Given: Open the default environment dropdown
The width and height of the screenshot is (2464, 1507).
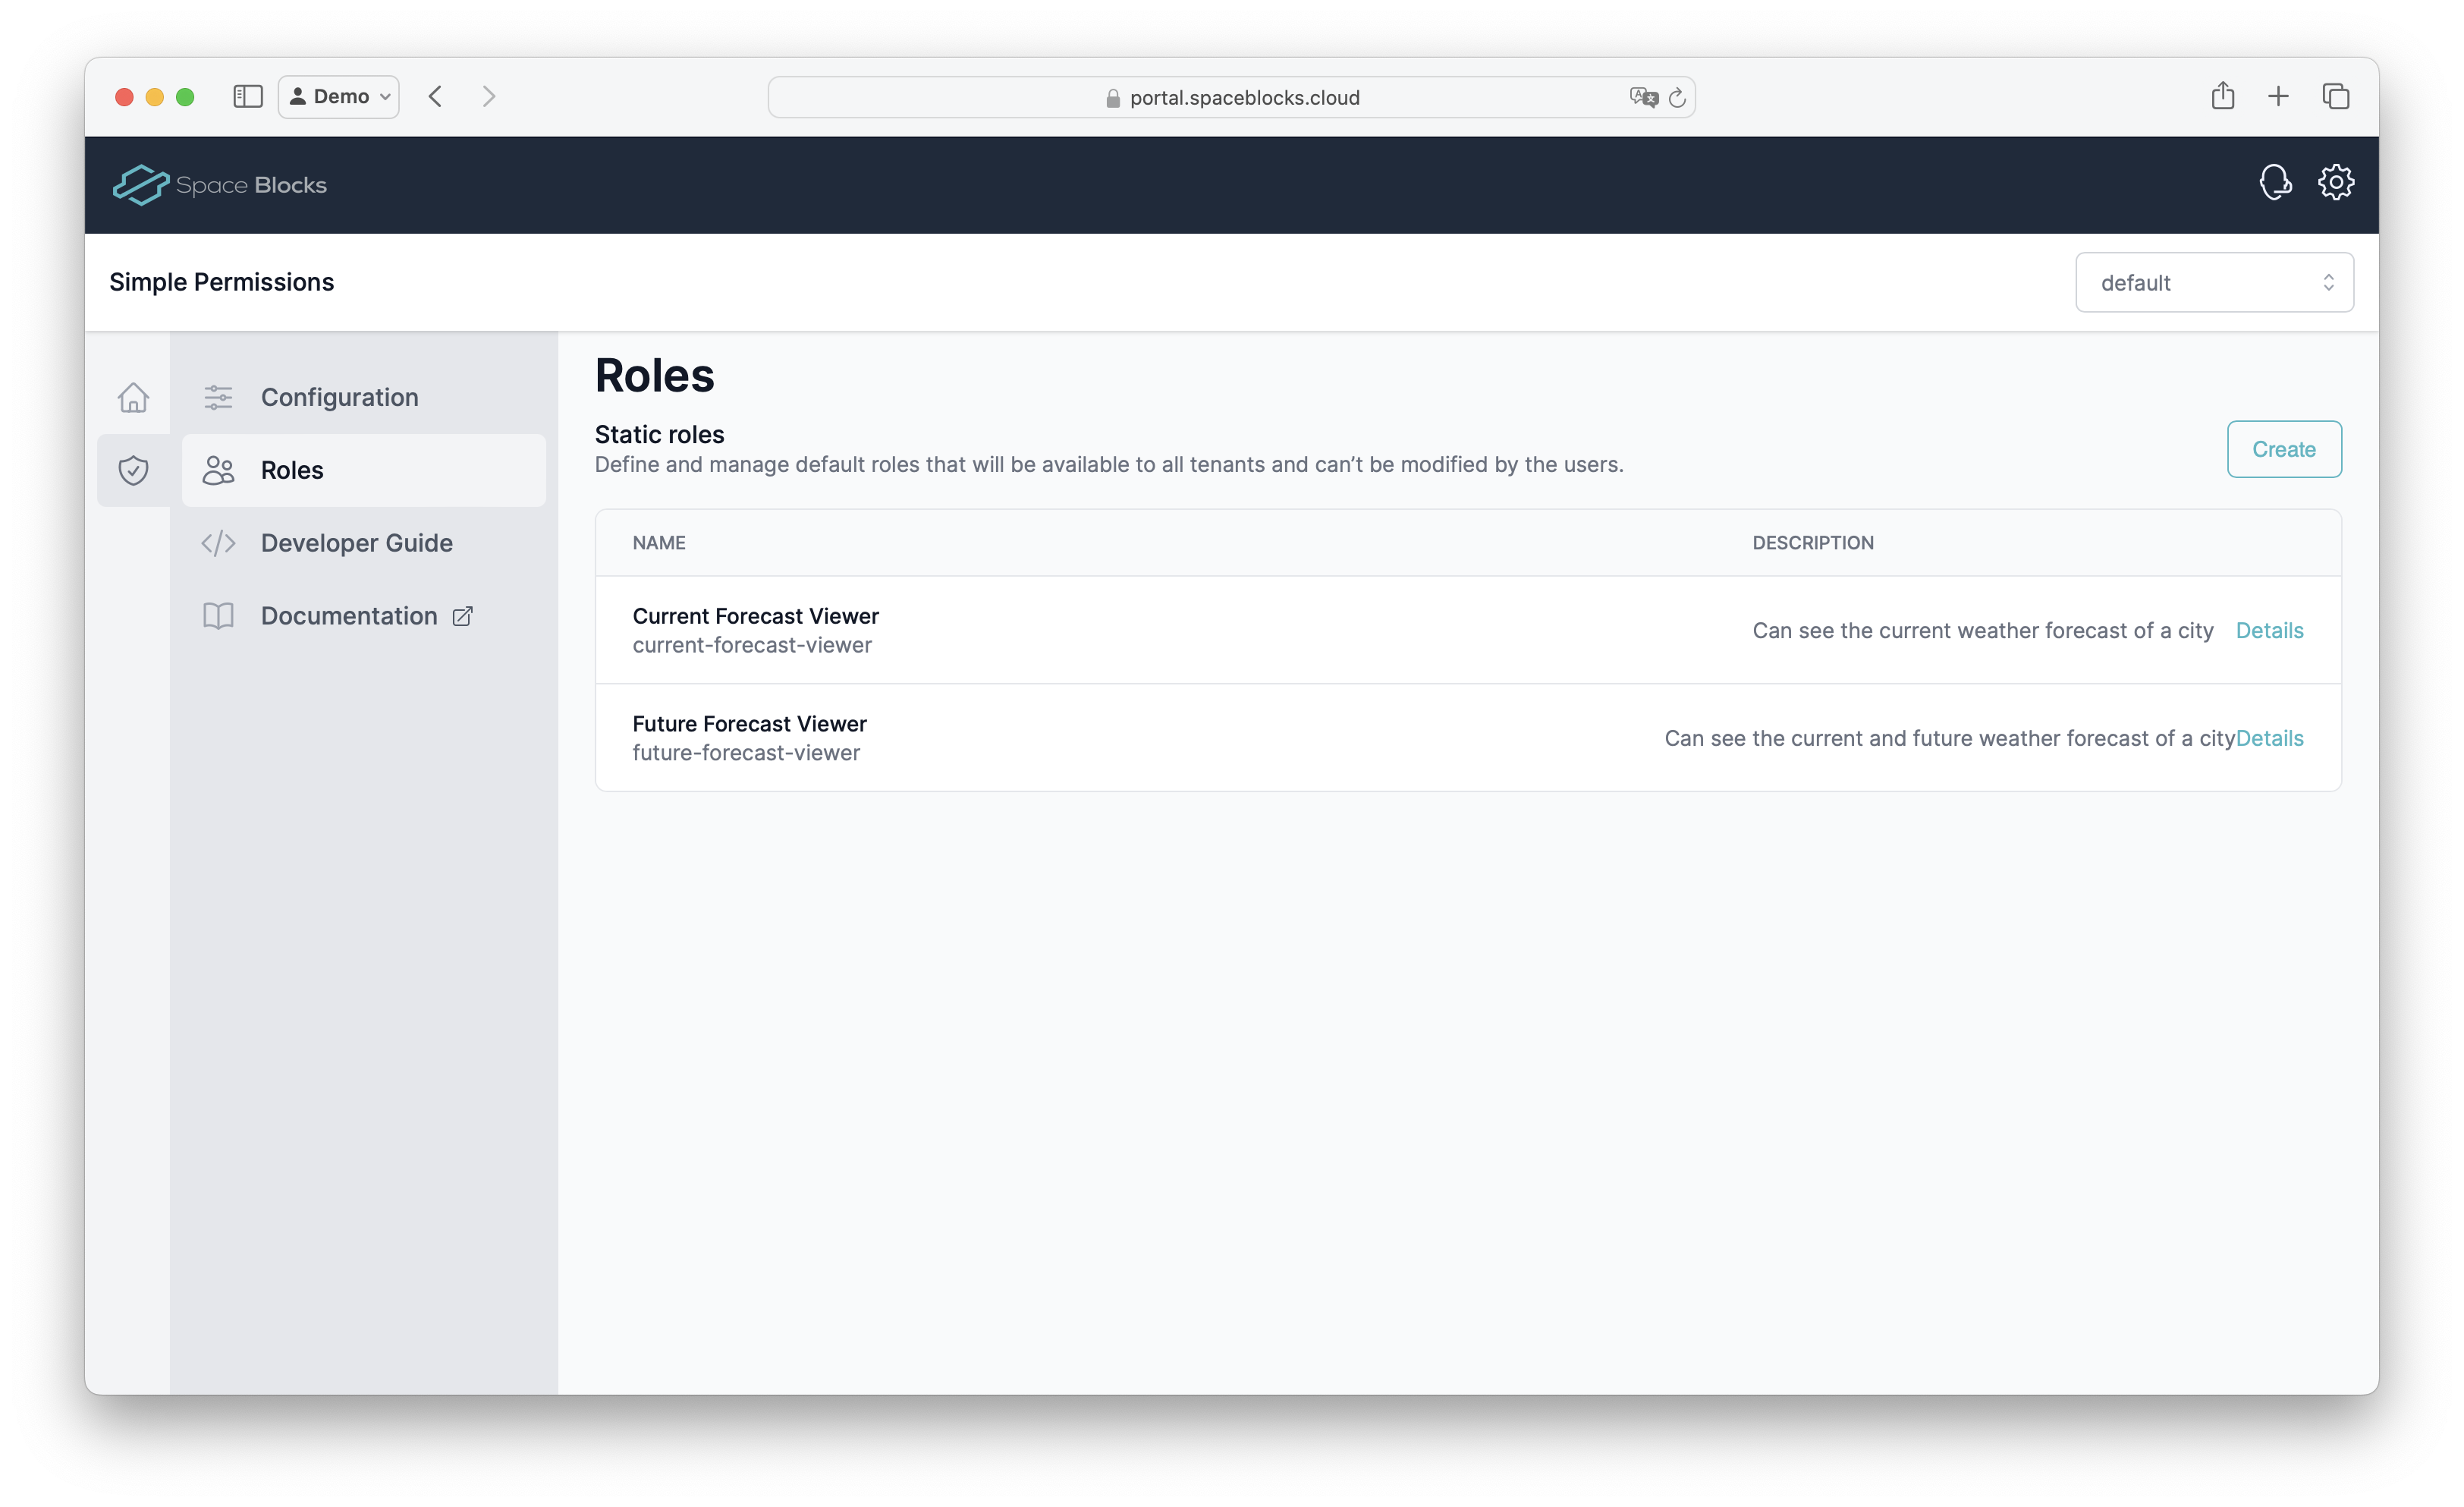Looking at the screenshot, I should click(2214, 283).
